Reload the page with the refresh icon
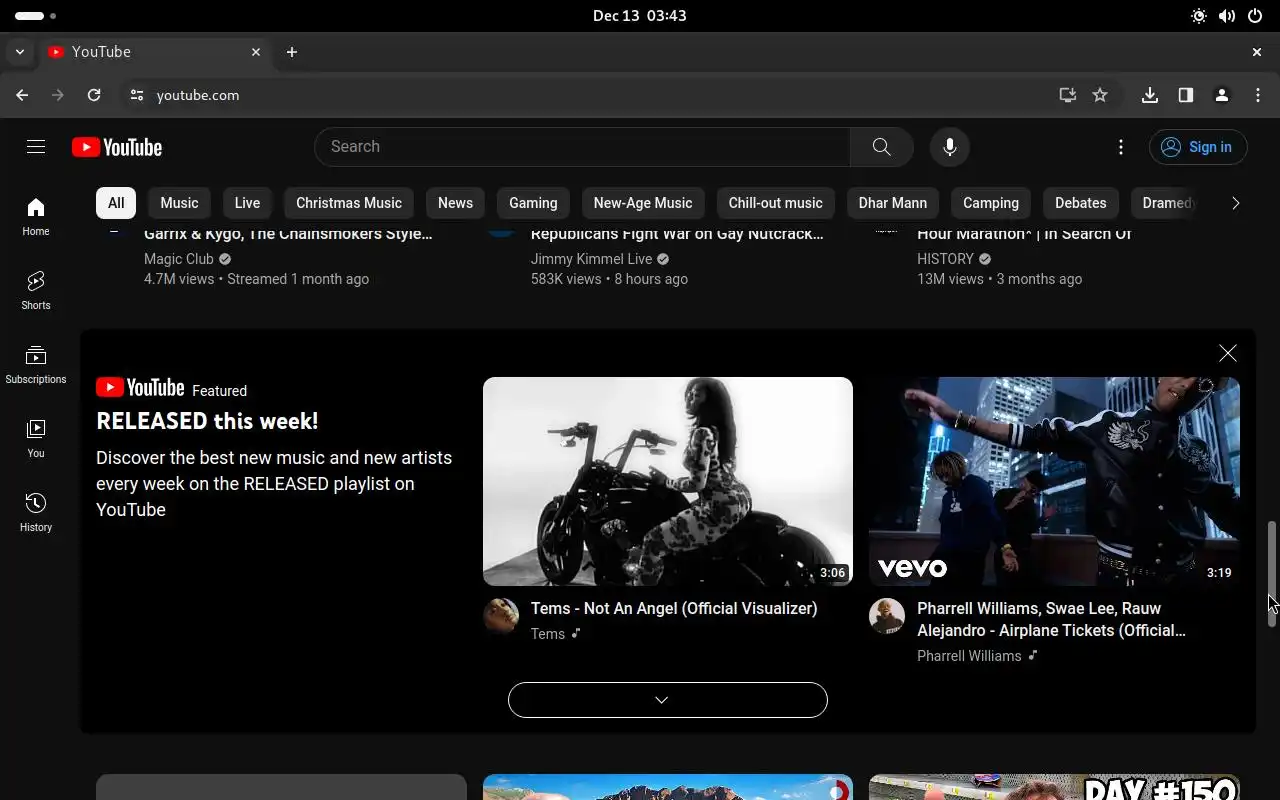1280x800 pixels. tap(94, 95)
